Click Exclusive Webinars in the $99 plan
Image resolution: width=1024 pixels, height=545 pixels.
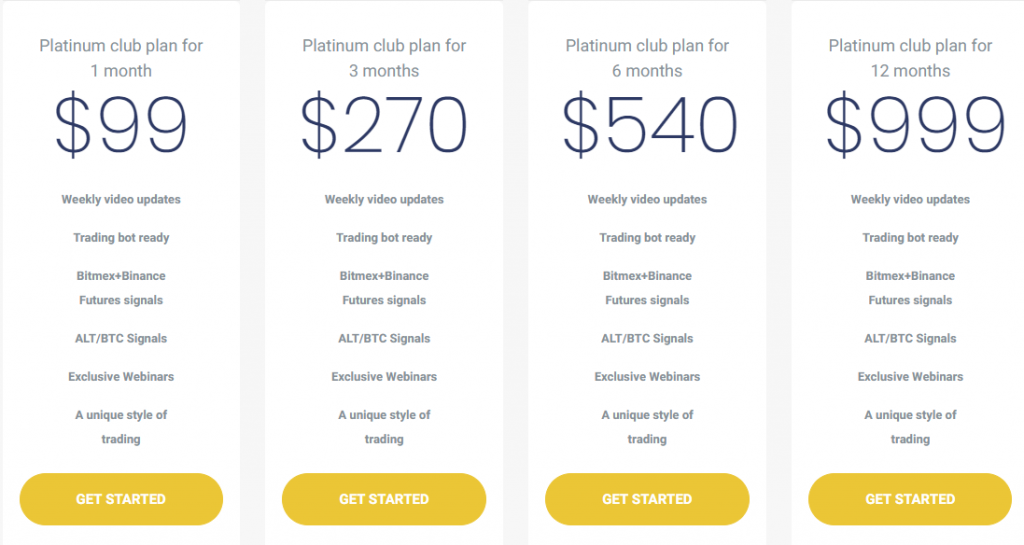[121, 377]
